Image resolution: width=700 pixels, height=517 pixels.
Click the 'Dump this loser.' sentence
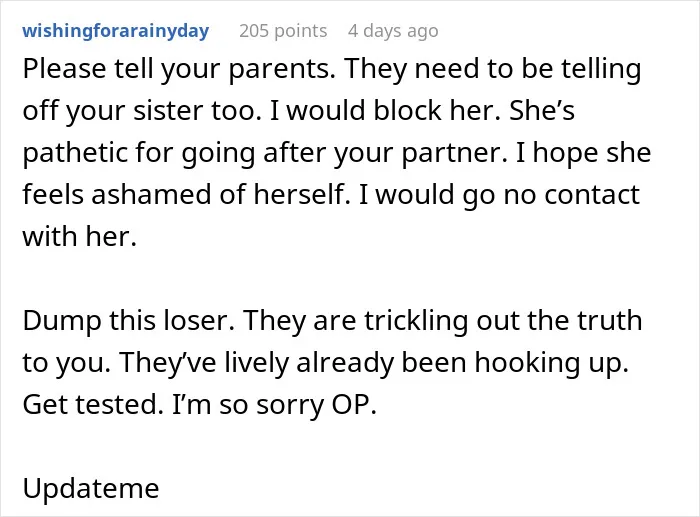point(129,321)
